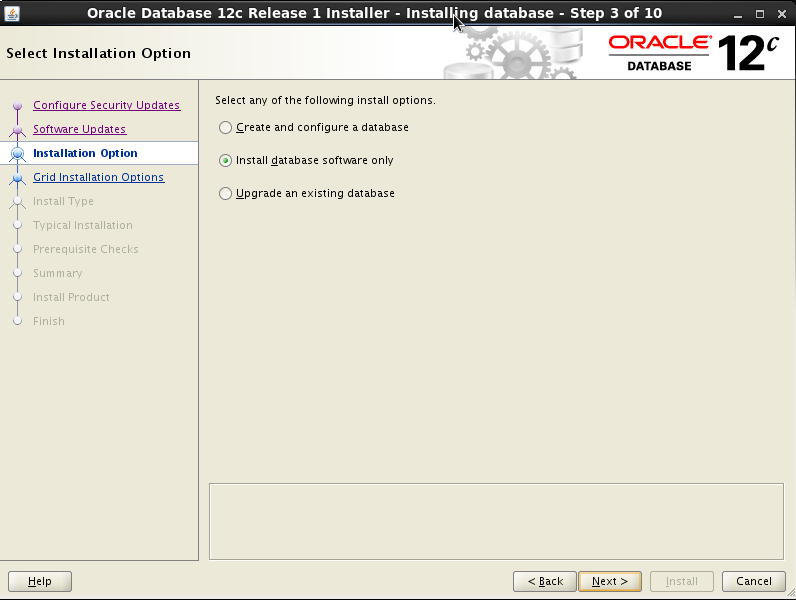Click the Installation Option step marker icon
The height and width of the screenshot is (600, 796).
(18, 153)
